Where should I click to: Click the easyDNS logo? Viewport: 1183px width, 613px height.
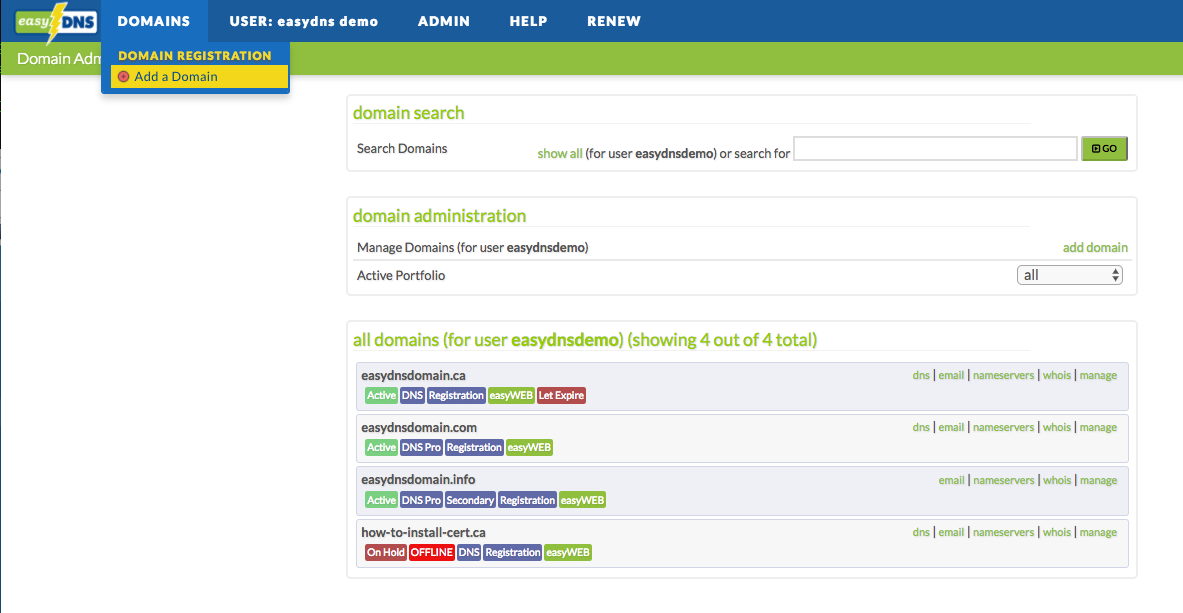[x=56, y=22]
